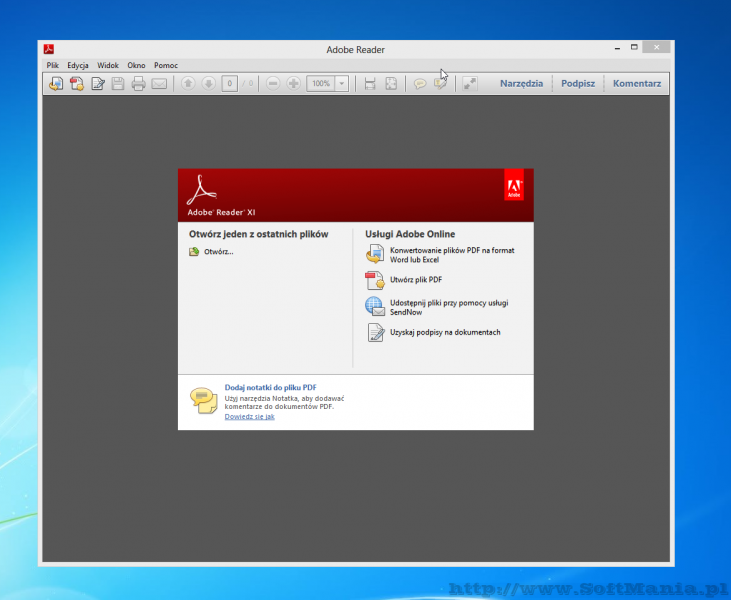Open the Podpisz pane

[578, 83]
